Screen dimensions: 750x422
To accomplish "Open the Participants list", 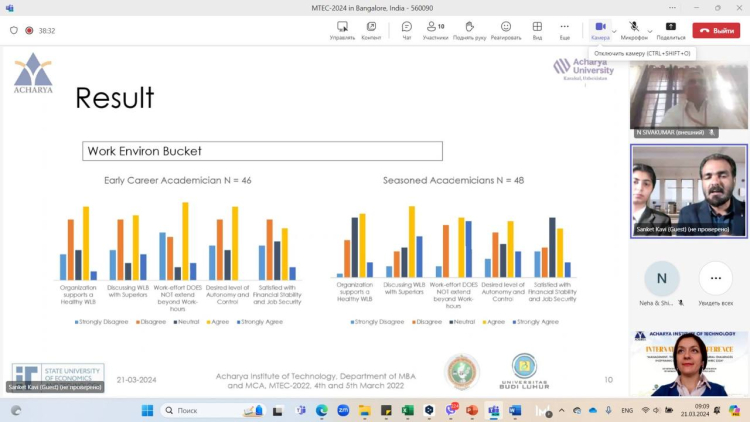I will click(x=435, y=29).
